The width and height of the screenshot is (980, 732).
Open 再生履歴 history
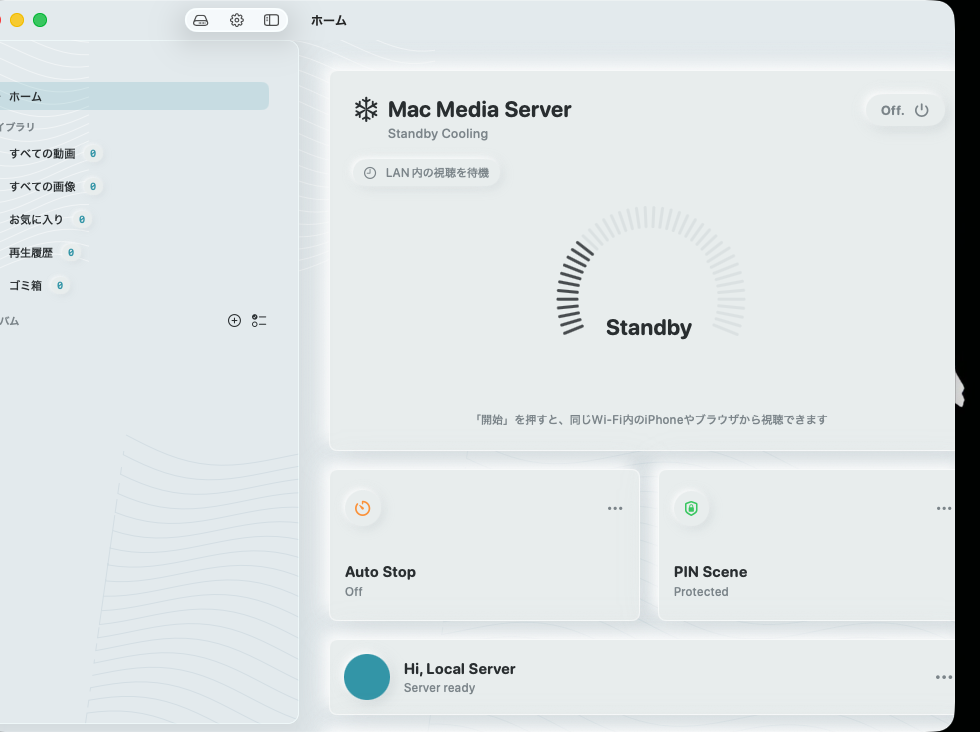coord(31,253)
